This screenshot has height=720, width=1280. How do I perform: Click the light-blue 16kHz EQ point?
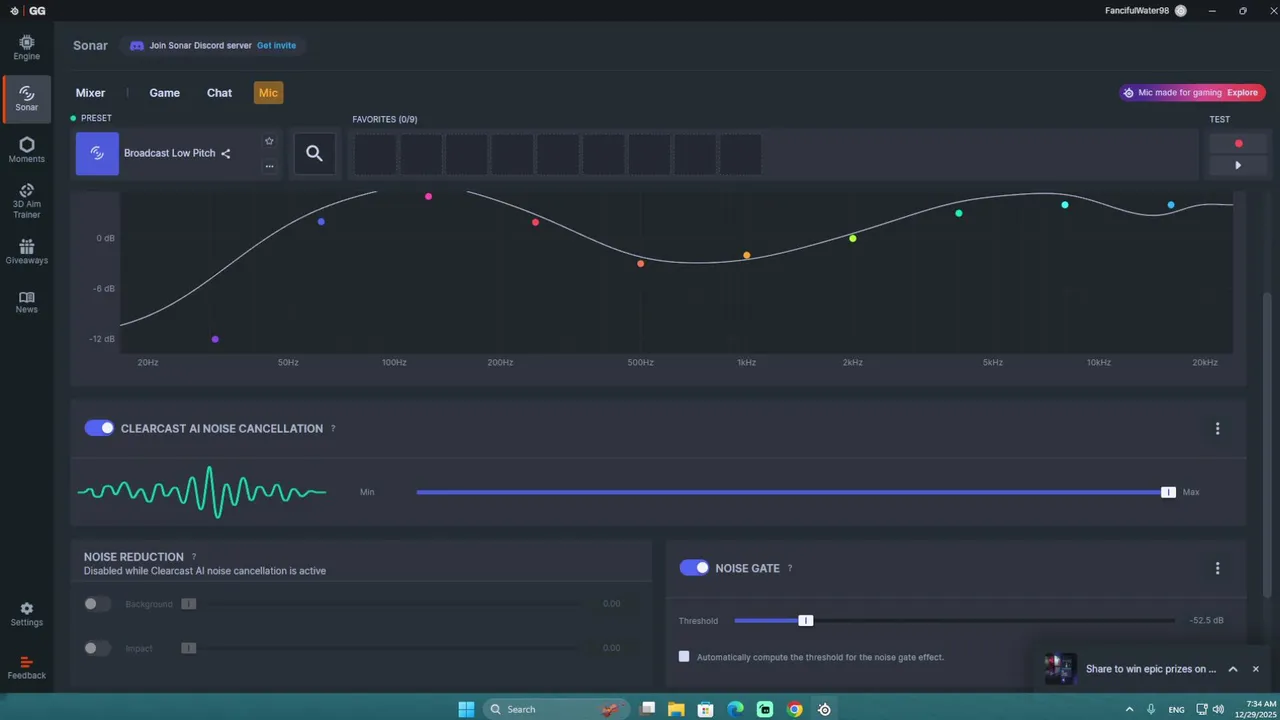[1171, 205]
